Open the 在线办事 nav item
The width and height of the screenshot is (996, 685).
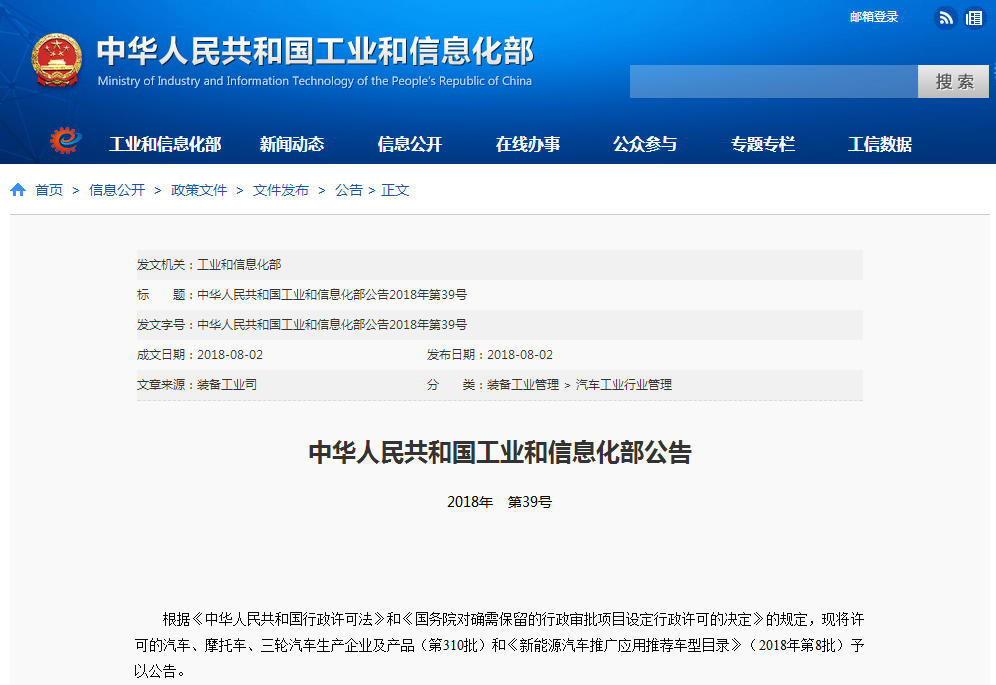528,144
